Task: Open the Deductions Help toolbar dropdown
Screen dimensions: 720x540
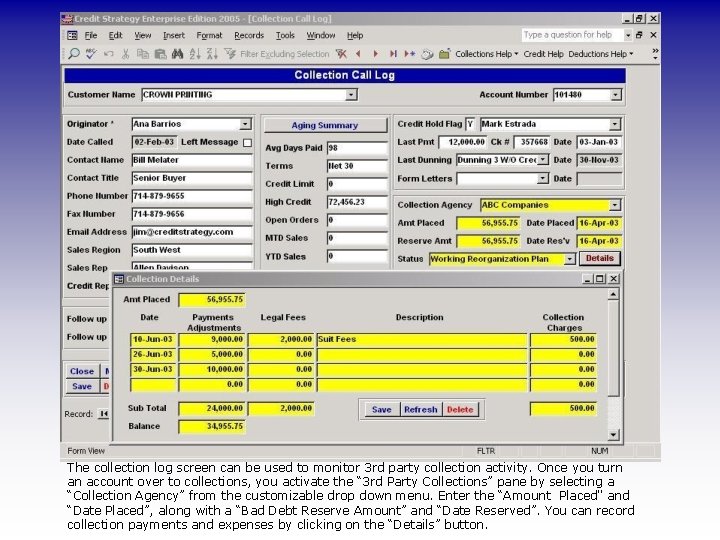Action: 601,54
